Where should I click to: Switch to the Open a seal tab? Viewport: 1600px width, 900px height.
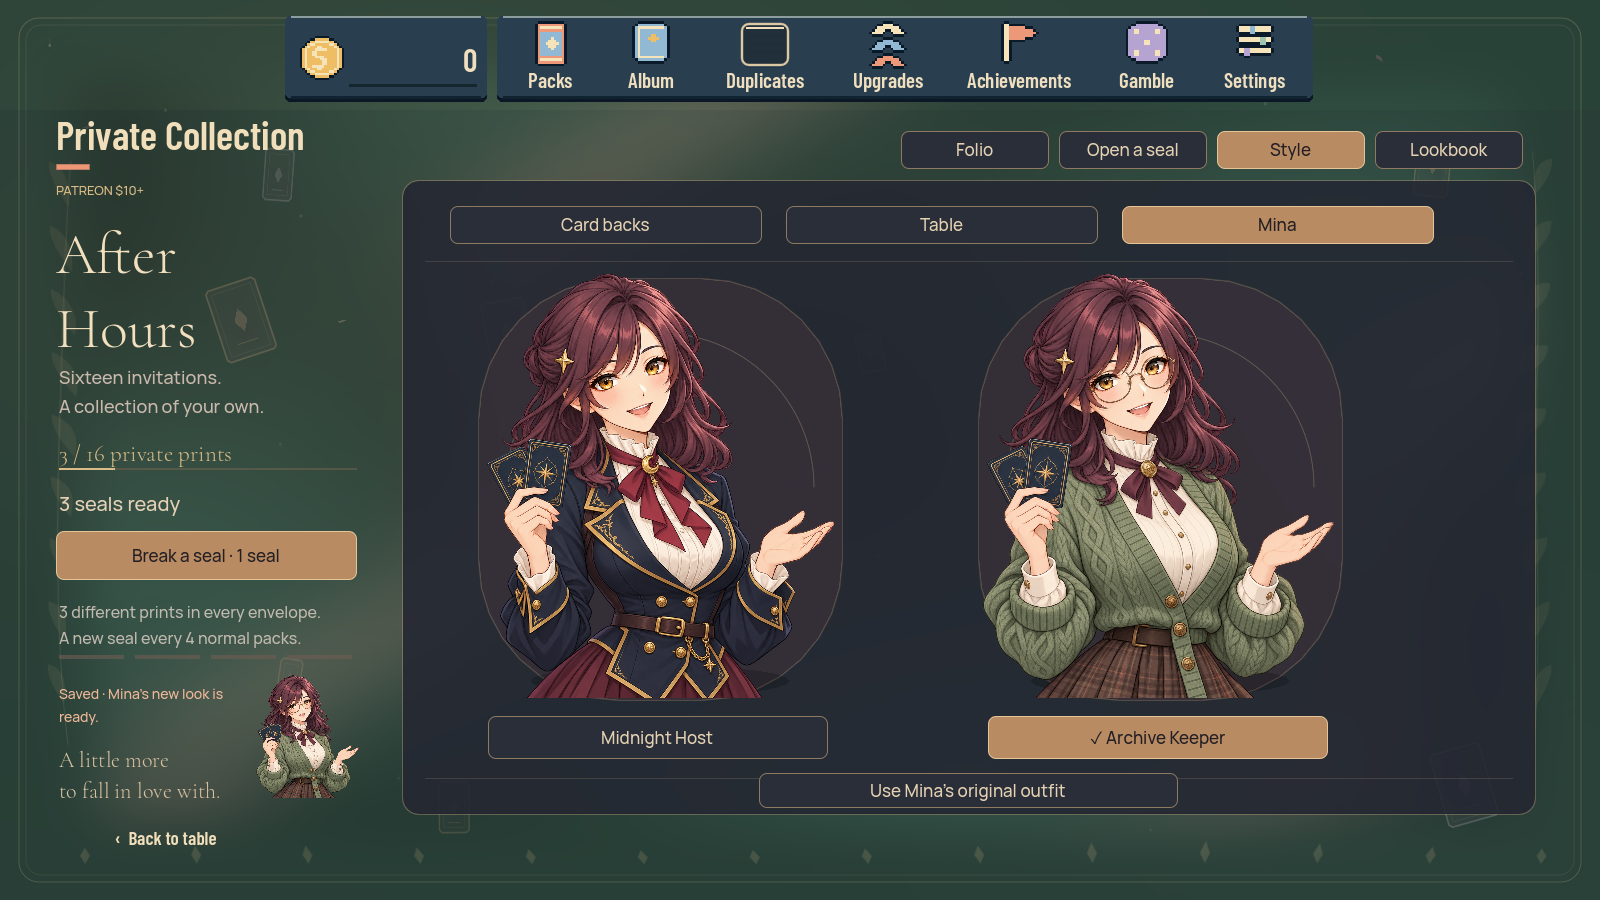click(1133, 150)
